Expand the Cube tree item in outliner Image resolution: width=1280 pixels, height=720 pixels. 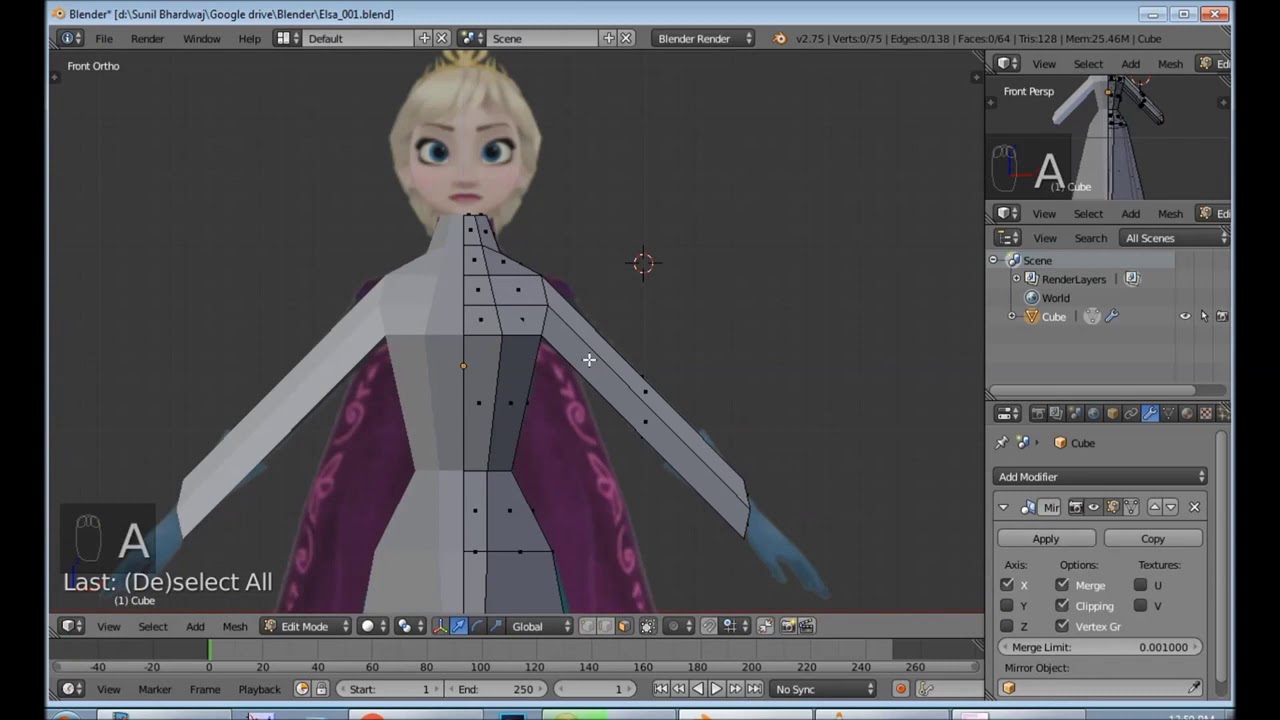tap(1011, 316)
